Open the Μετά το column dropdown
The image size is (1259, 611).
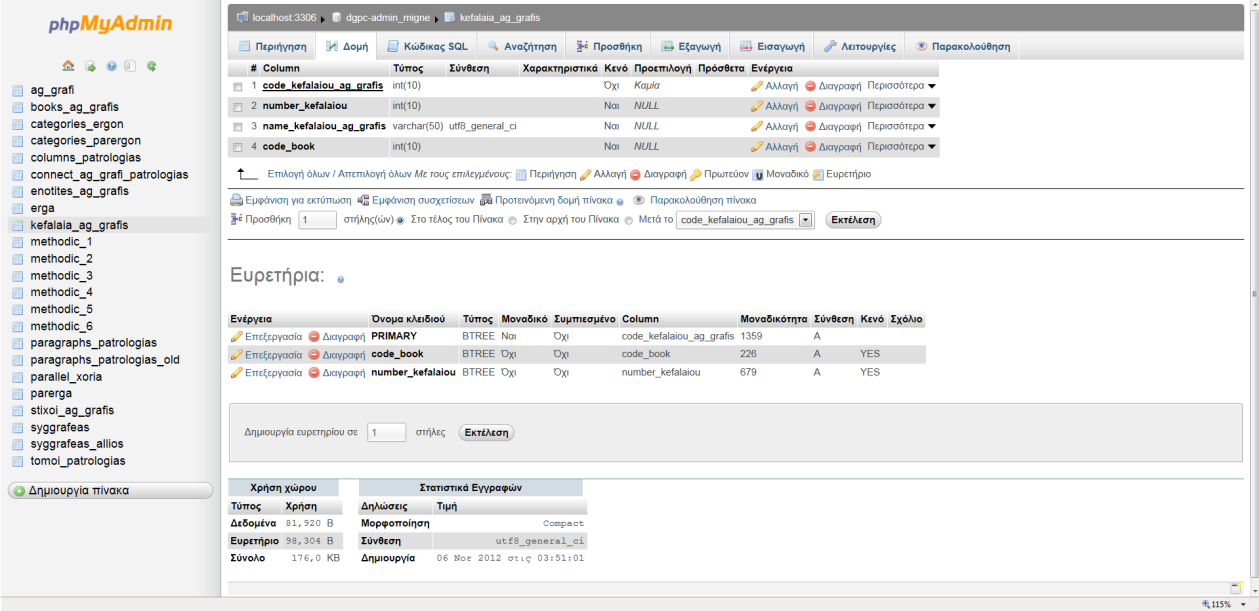tap(746, 220)
